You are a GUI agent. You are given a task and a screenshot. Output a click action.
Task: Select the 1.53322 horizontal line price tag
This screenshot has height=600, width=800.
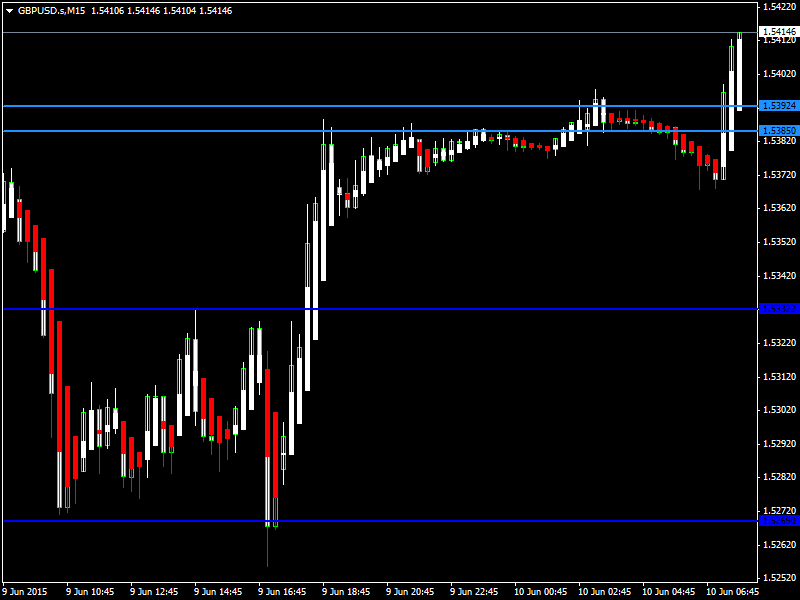778,308
